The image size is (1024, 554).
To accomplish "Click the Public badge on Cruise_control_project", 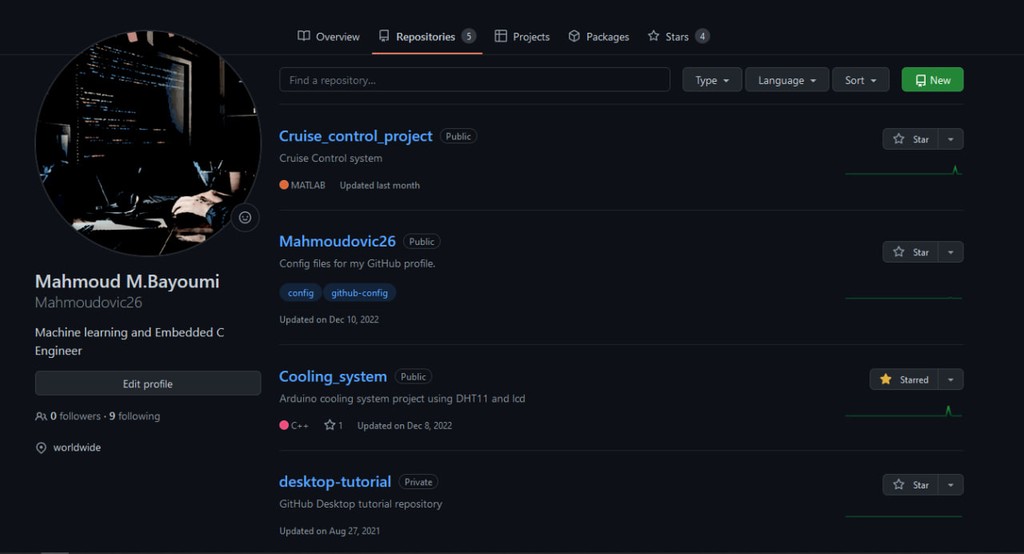I will tap(458, 136).
